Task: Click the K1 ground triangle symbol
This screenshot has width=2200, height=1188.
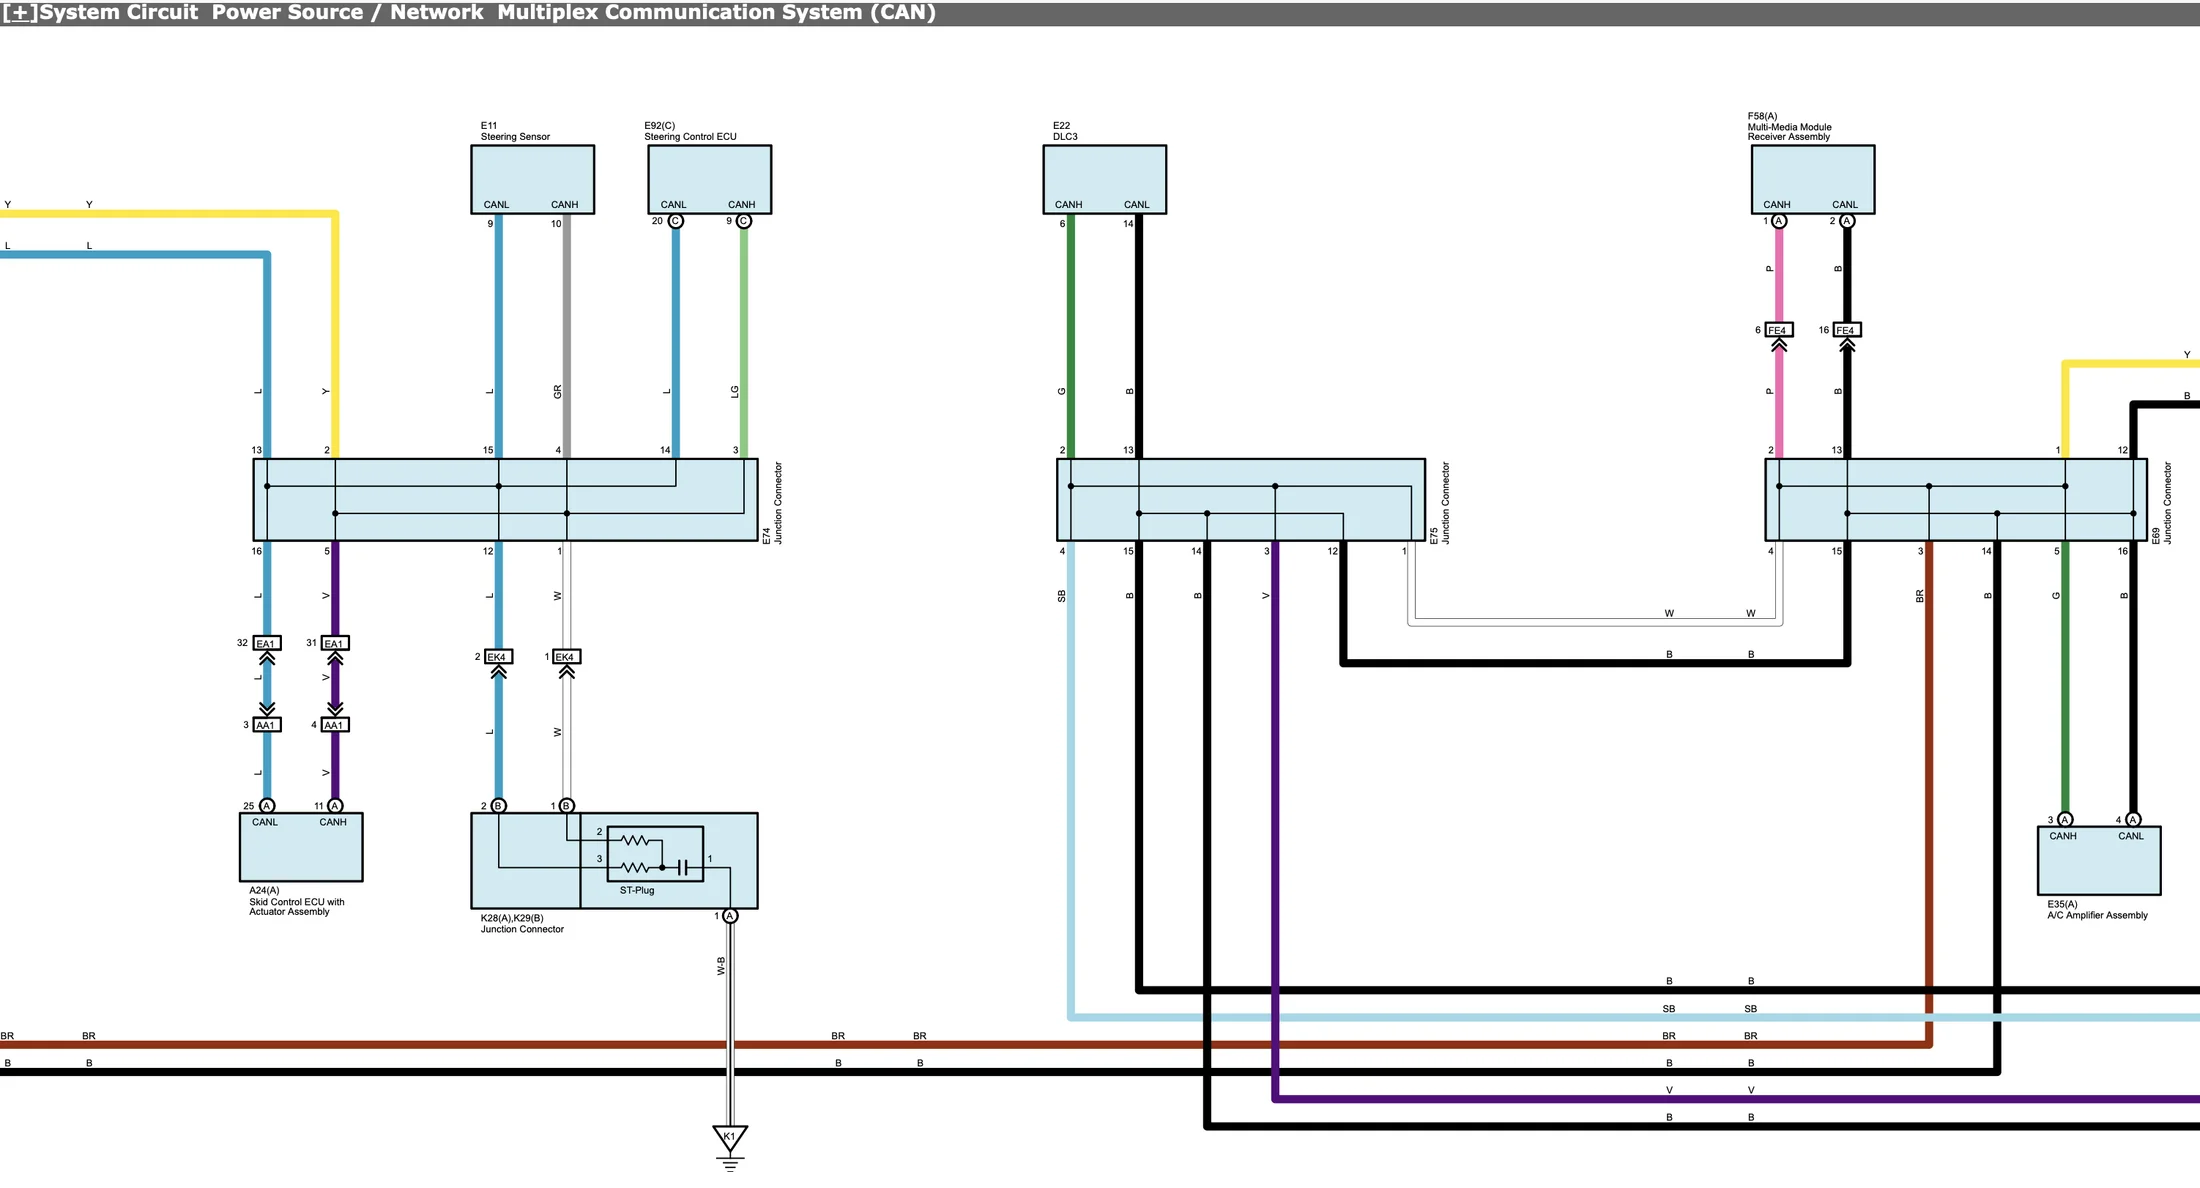Action: 730,1138
